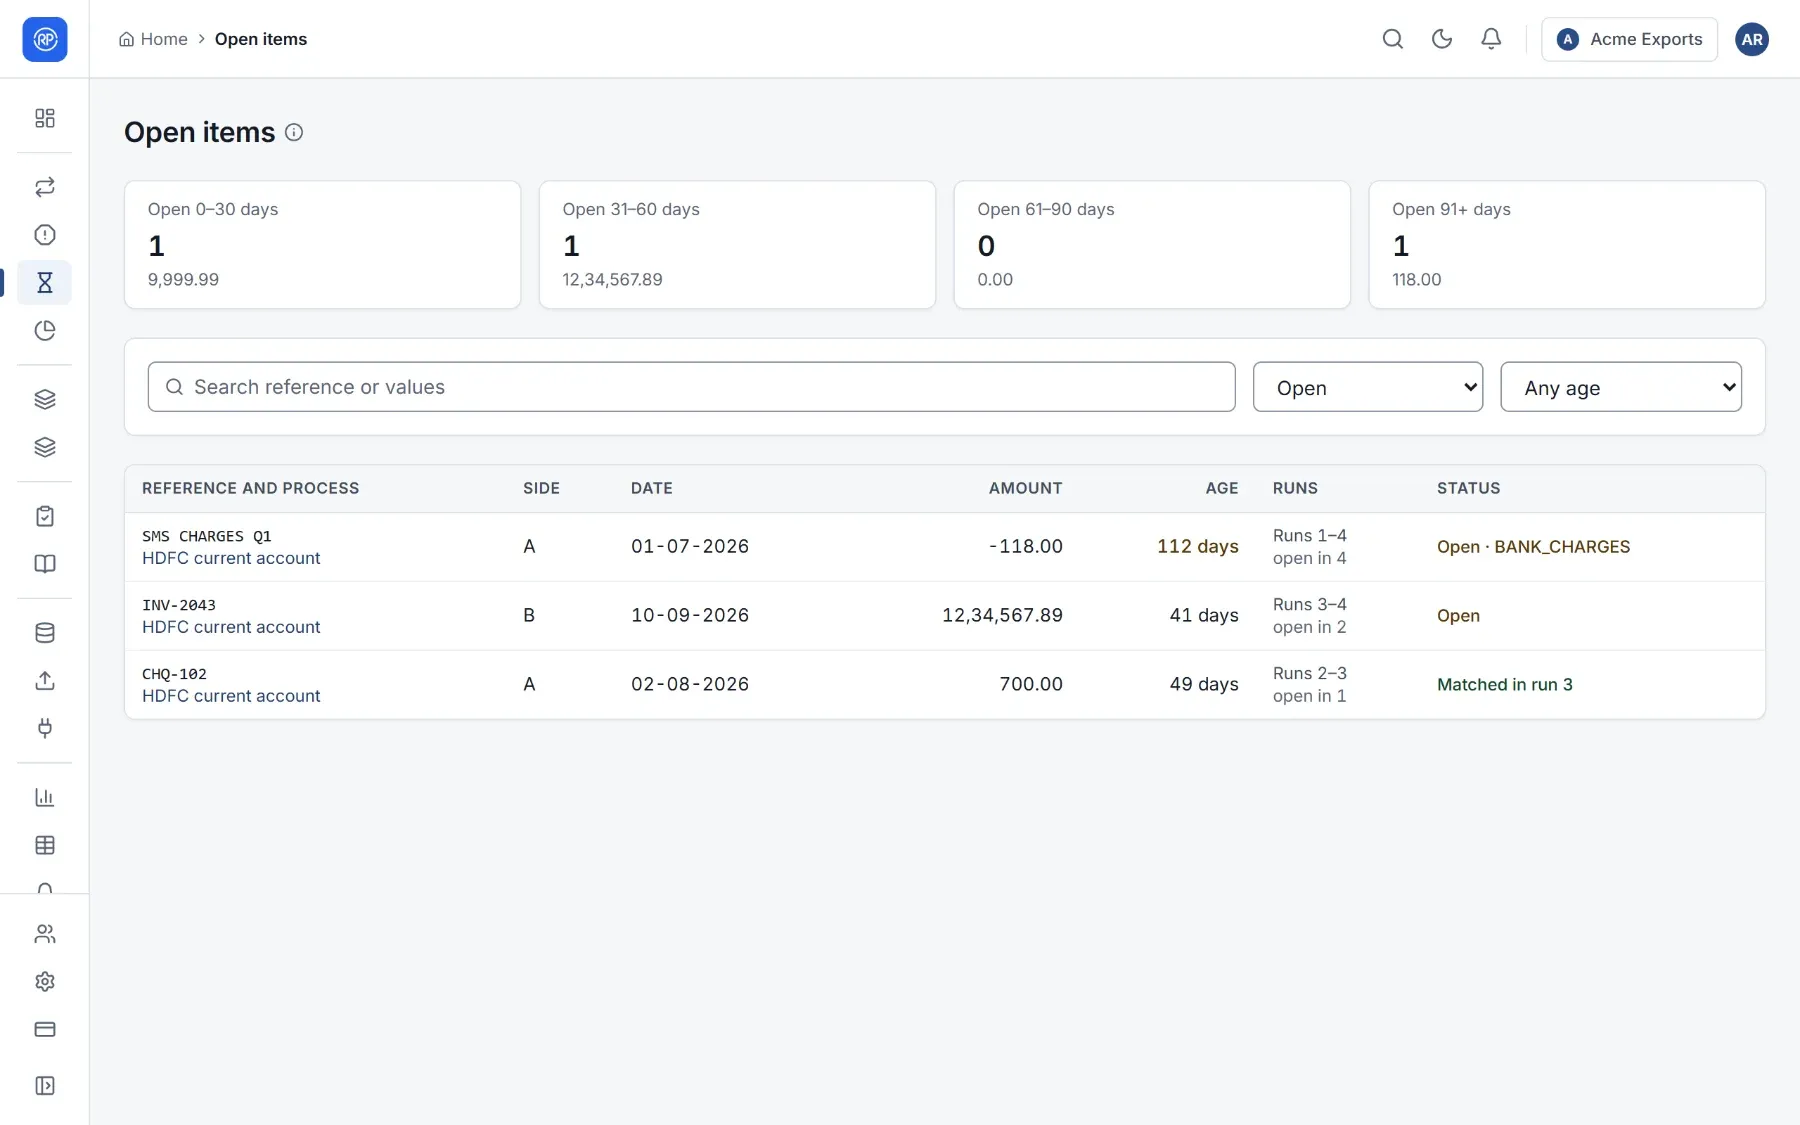The image size is (1800, 1125).
Task: Click the upload tray icon in sidebar
Action: coord(45,681)
